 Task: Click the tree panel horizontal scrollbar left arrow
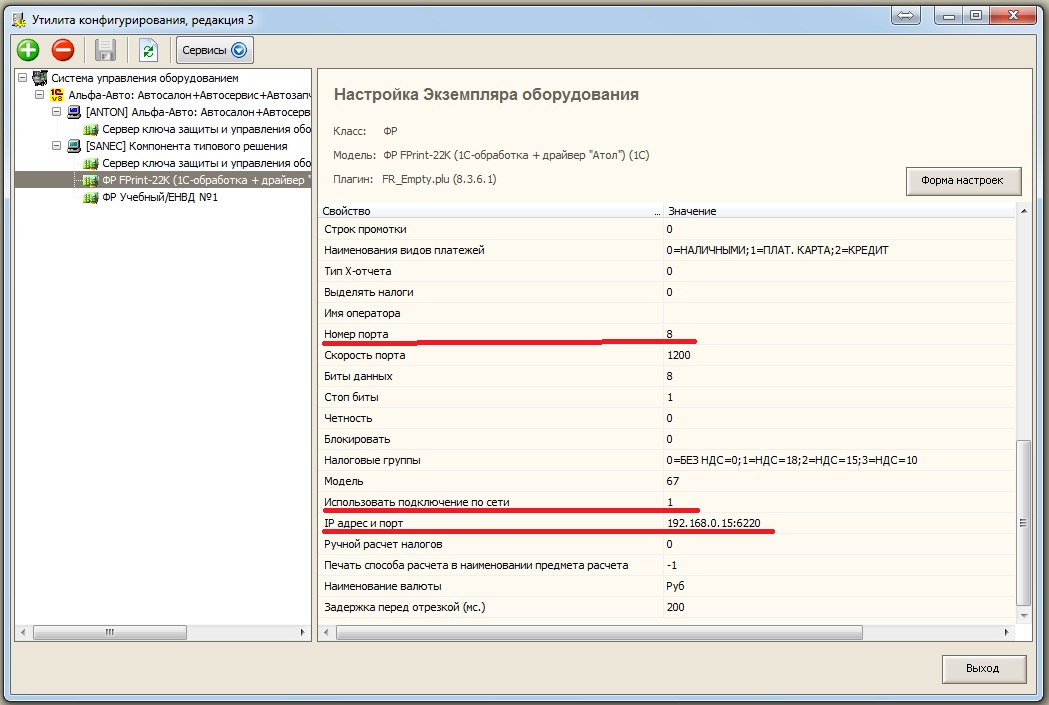(23, 632)
